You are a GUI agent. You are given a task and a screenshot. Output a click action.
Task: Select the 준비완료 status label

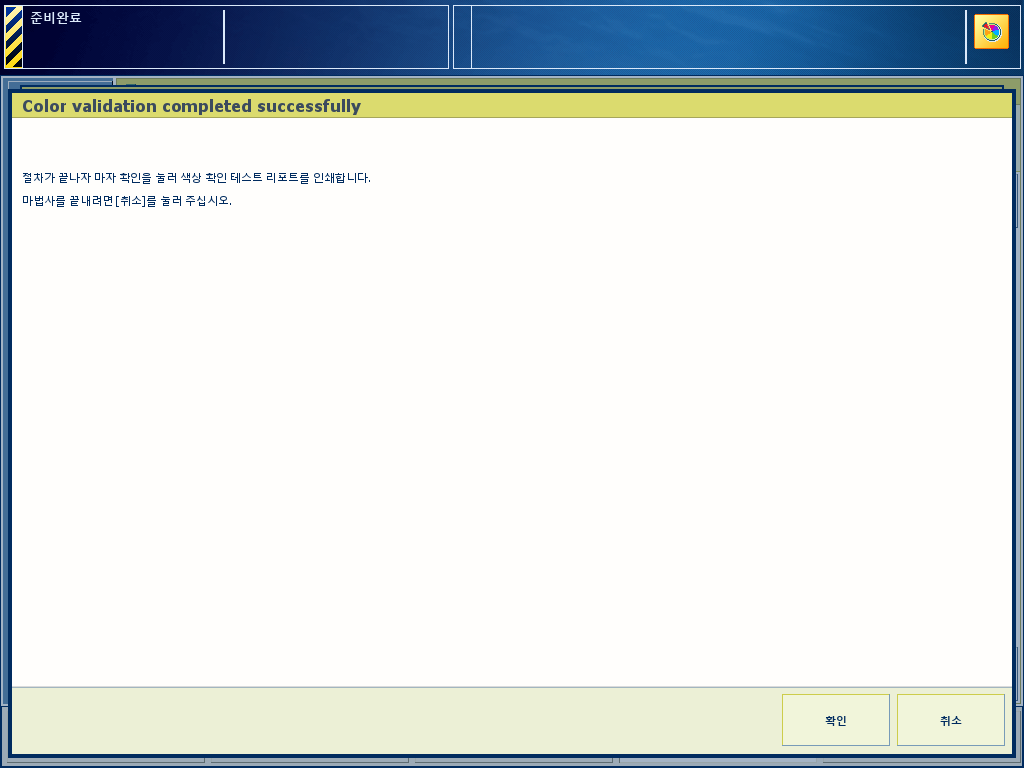point(56,18)
